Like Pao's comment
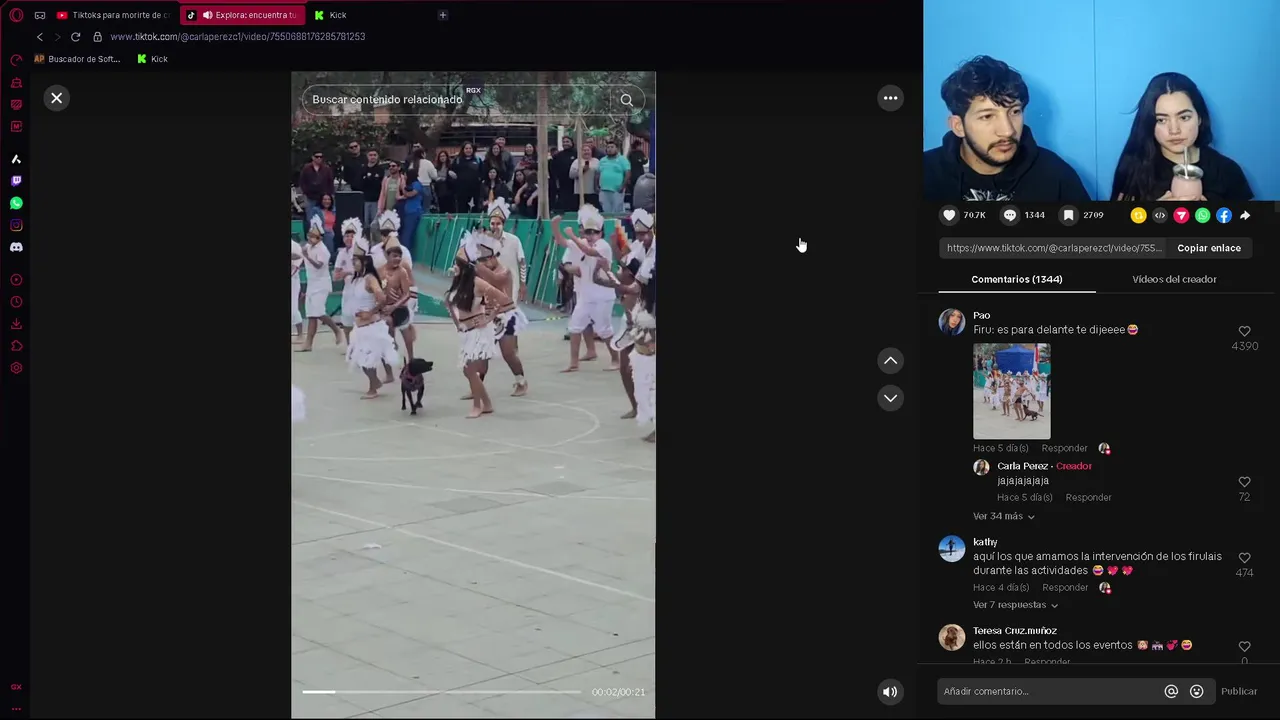This screenshot has height=720, width=1280. pos(1244,331)
